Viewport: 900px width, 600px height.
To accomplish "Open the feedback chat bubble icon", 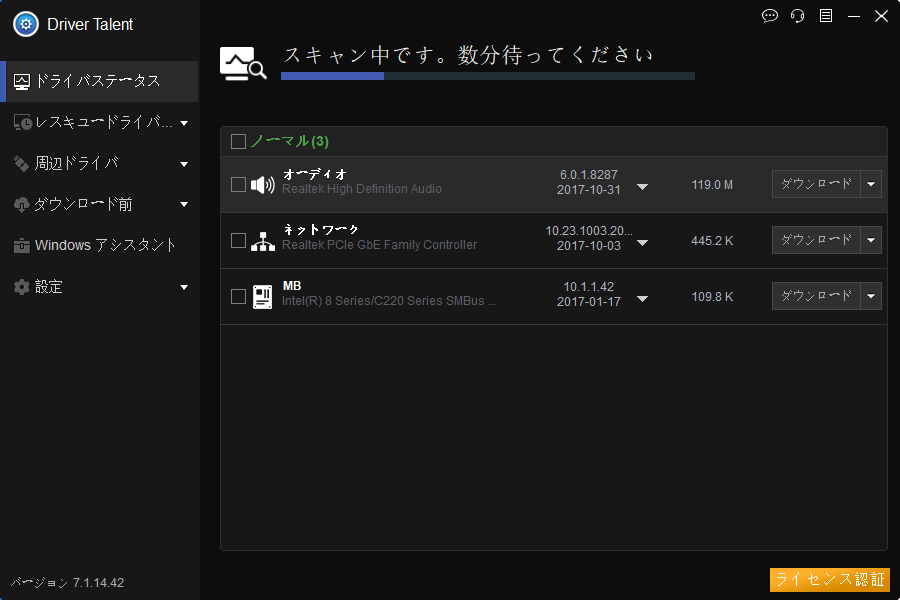I will [769, 16].
